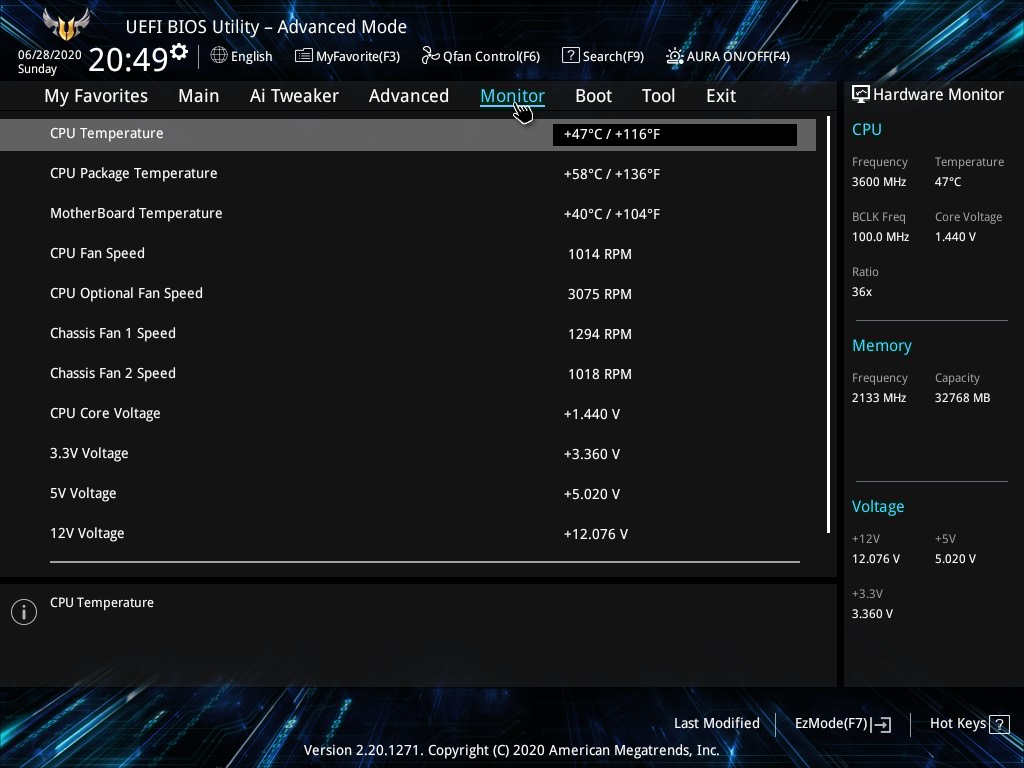Viewport: 1024px width, 768px height.
Task: Switch to the Ai Tweaker tab
Action: (x=294, y=96)
